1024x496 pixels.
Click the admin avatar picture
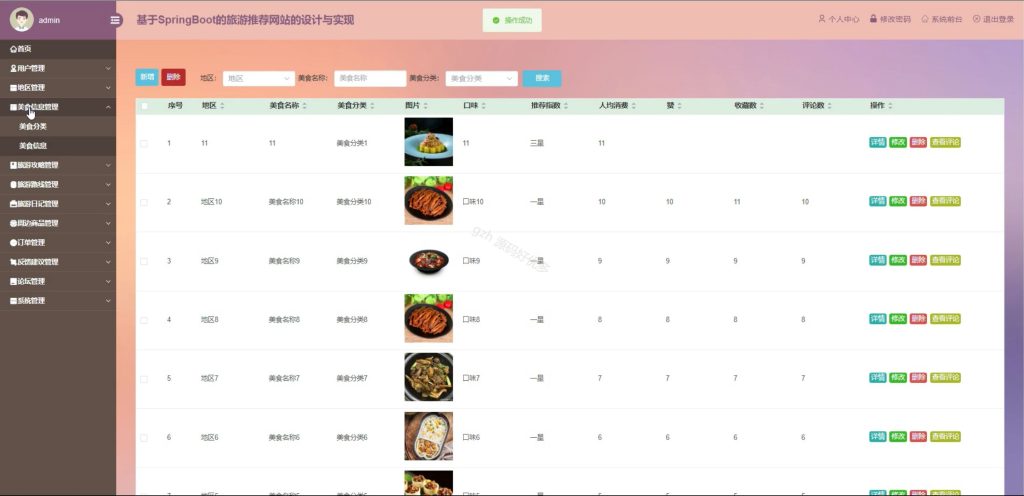(22, 20)
